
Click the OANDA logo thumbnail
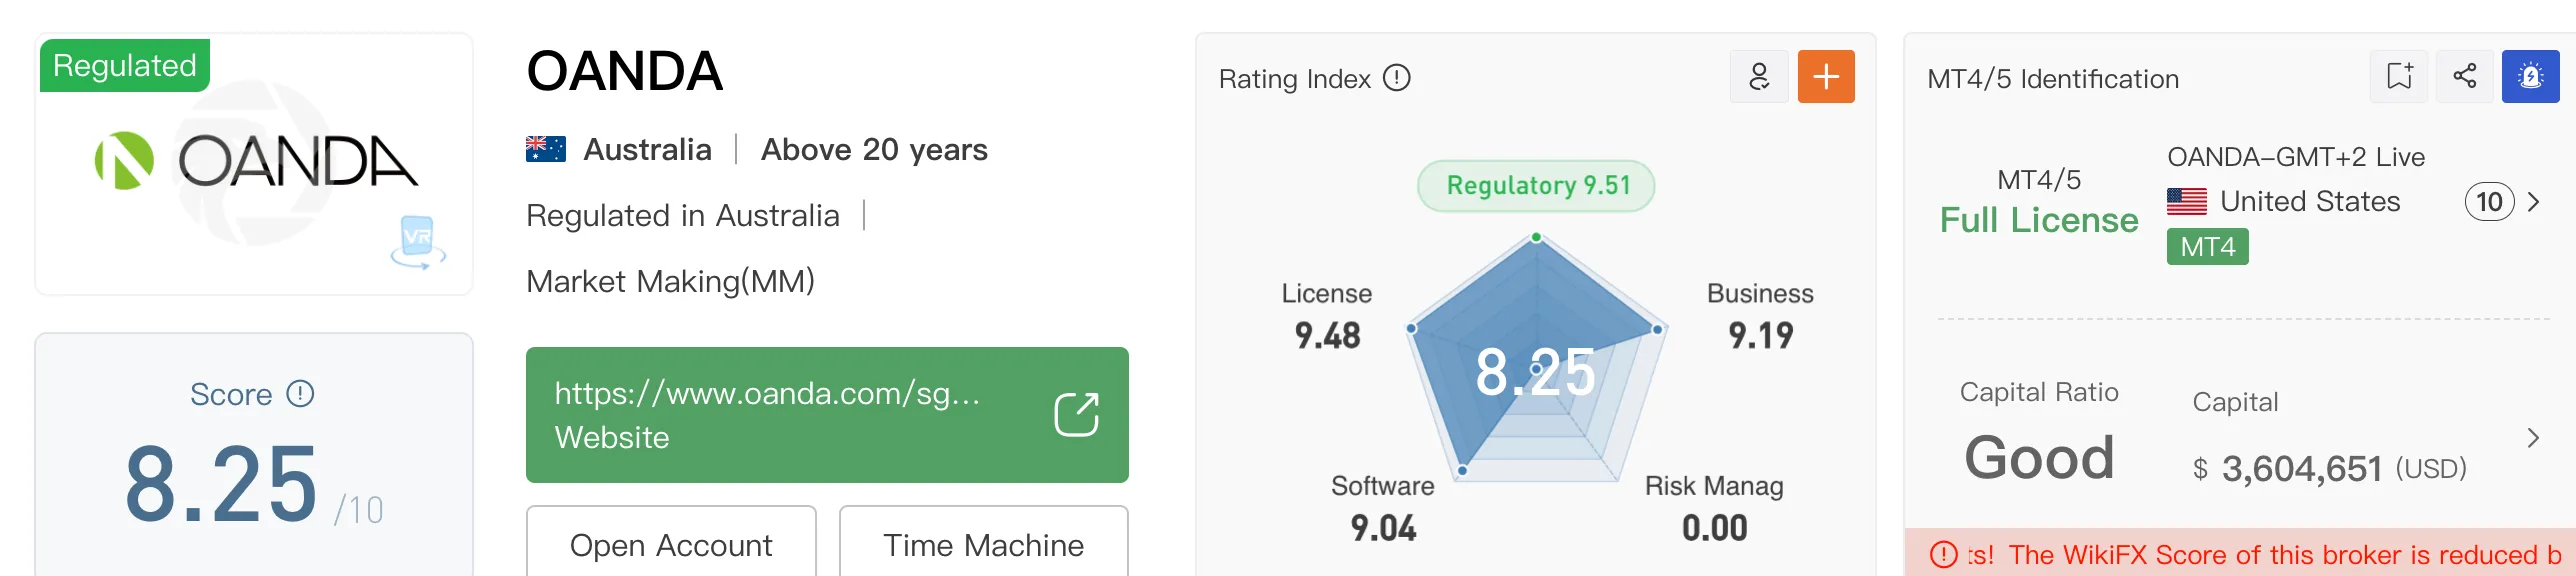click(254, 164)
